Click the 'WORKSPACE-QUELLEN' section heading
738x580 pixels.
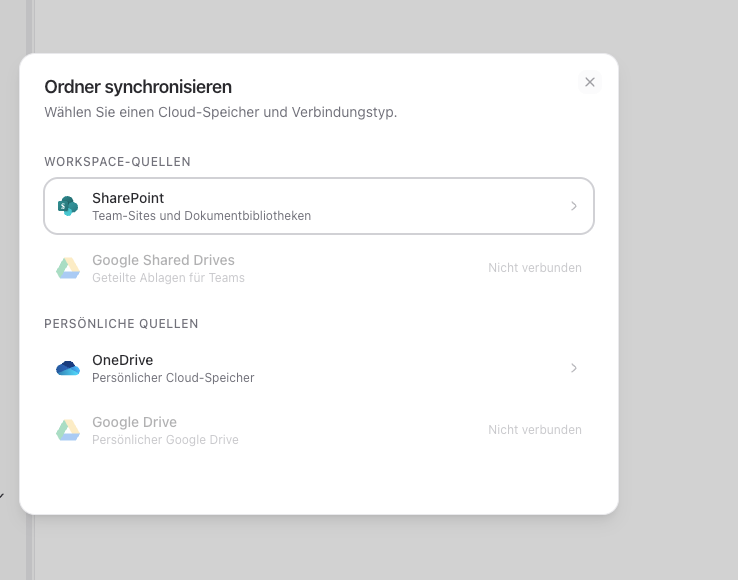tap(117, 162)
